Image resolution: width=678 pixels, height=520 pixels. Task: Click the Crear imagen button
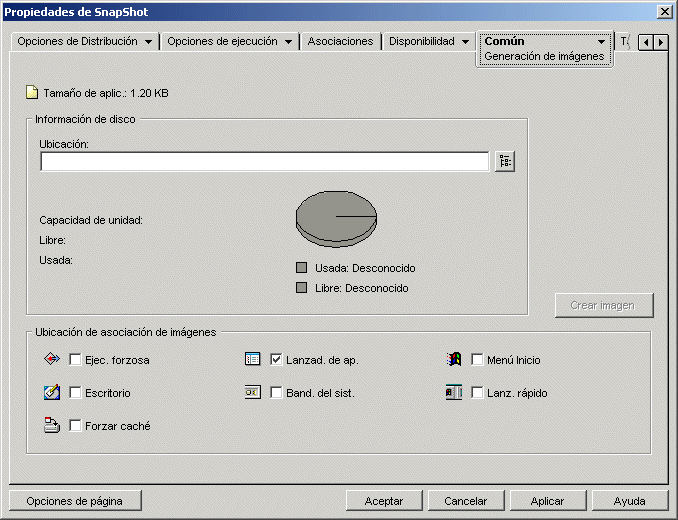click(x=604, y=305)
